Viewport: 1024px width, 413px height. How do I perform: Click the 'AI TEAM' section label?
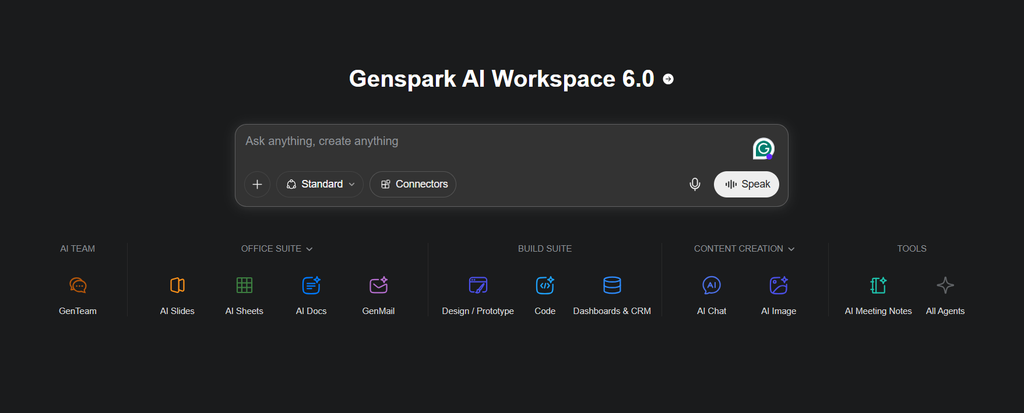pyautogui.click(x=78, y=249)
